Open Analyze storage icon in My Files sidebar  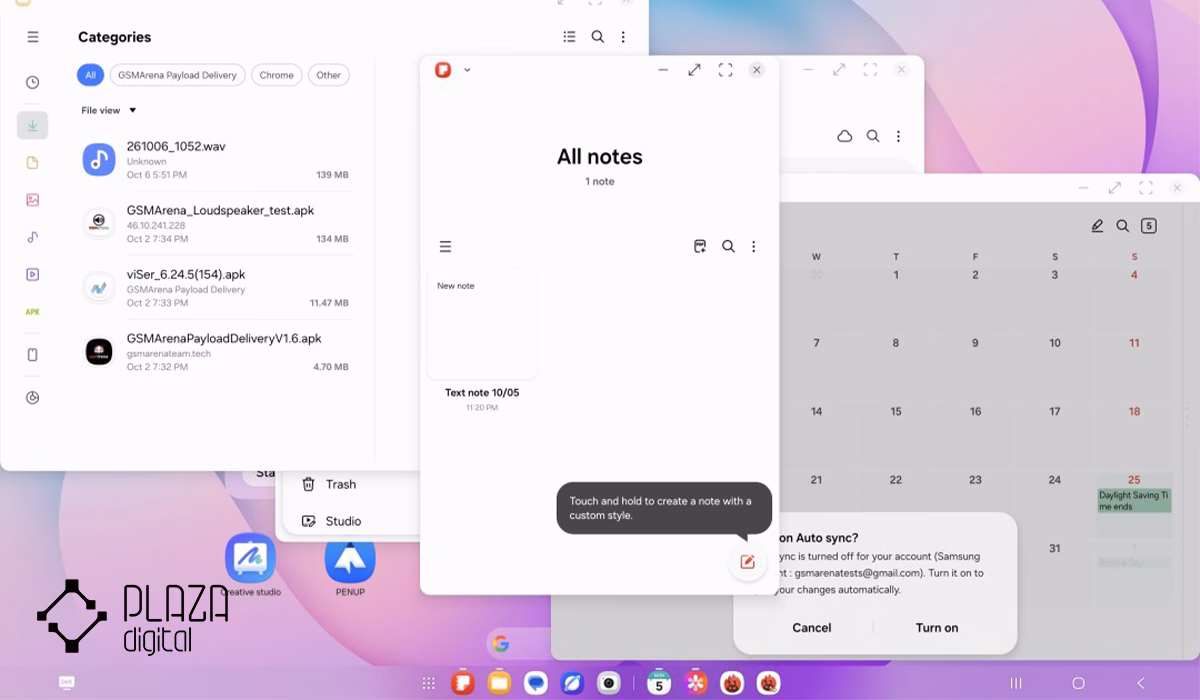(33, 398)
